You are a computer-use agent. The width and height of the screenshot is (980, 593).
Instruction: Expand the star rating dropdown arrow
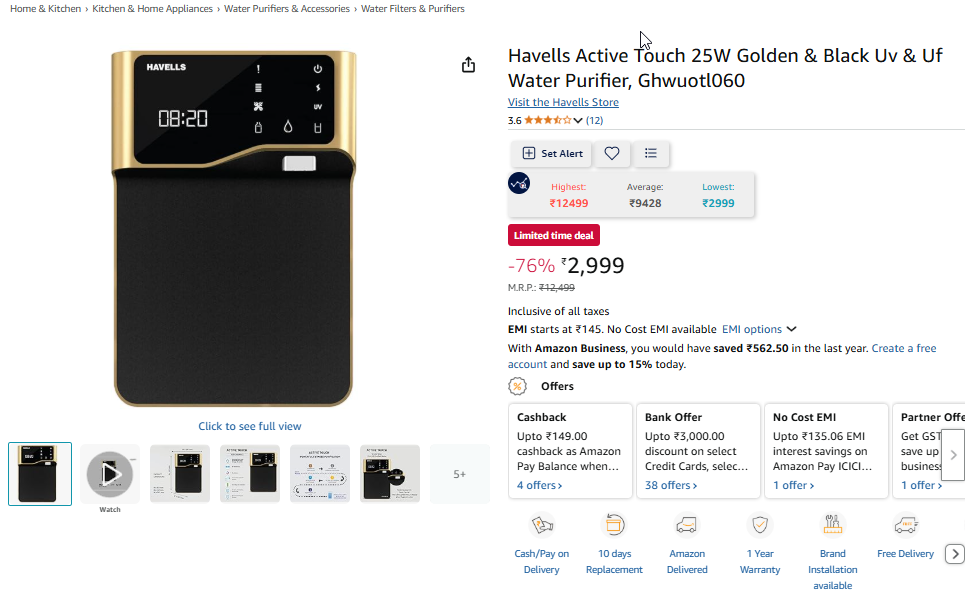point(578,121)
